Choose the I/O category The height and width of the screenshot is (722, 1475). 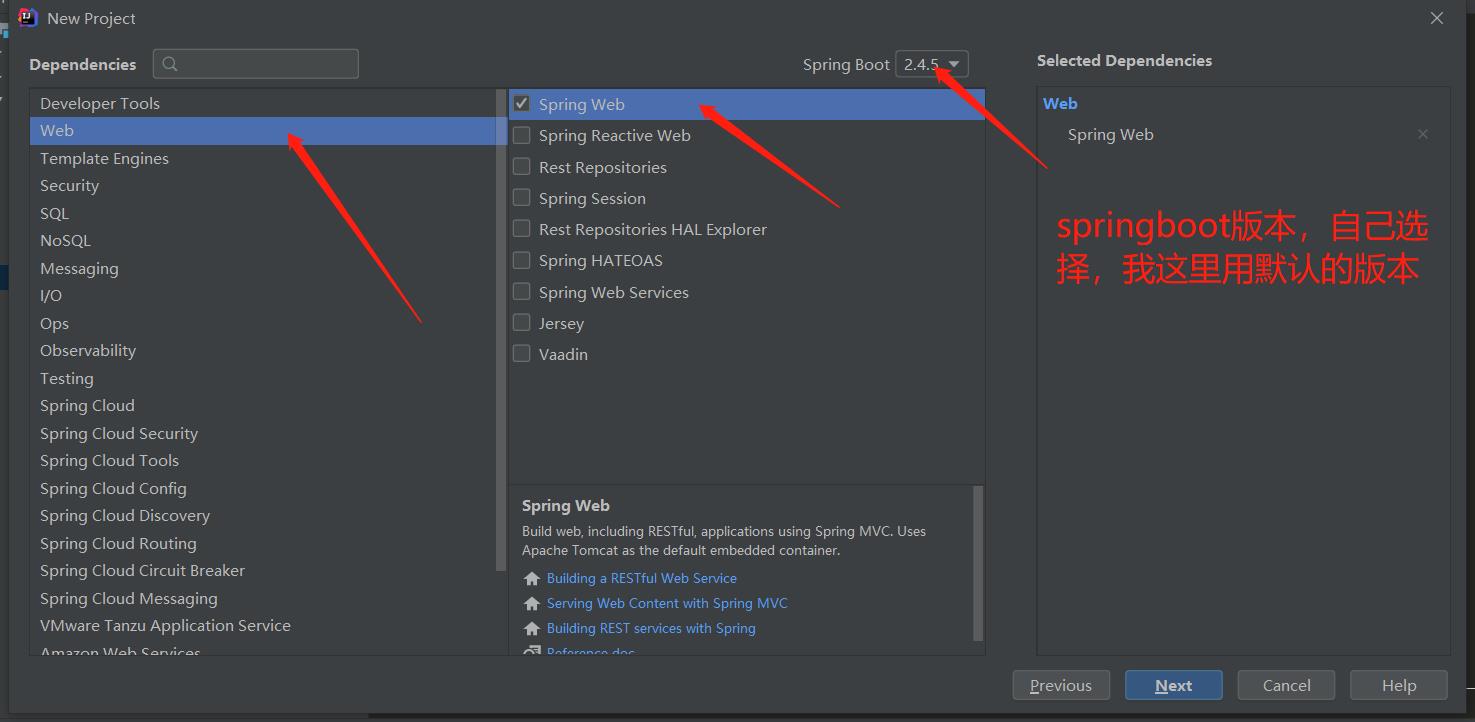265,296
